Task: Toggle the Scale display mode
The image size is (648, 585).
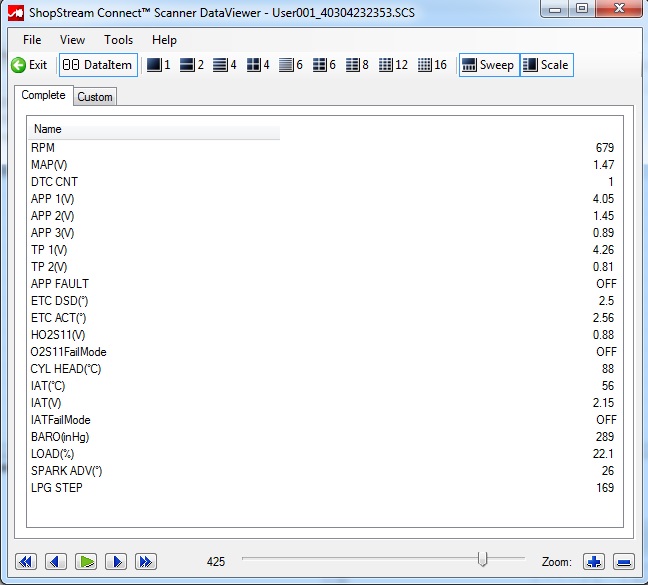Action: click(x=546, y=65)
